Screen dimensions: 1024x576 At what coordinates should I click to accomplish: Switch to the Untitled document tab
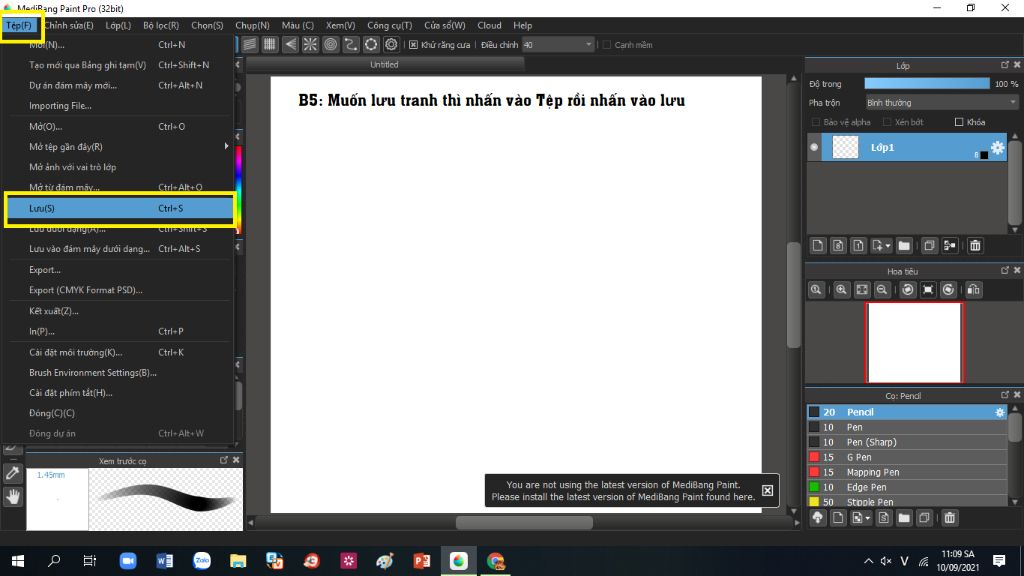coord(384,65)
